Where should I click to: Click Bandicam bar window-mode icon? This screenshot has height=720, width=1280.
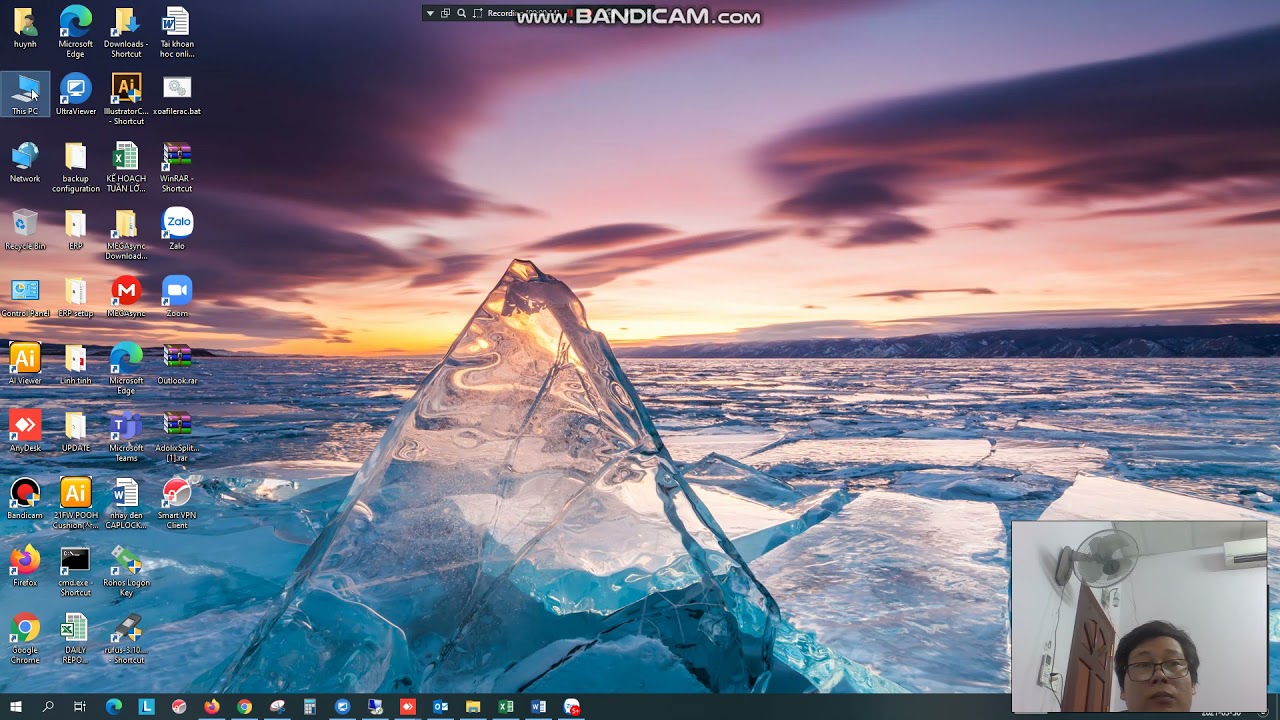tap(445, 13)
